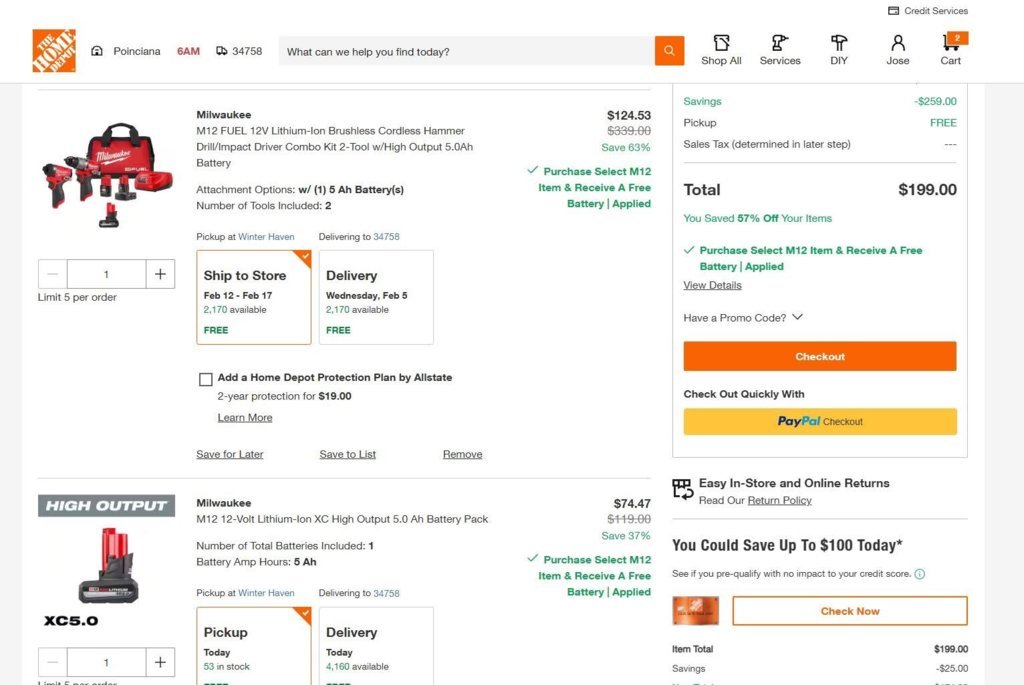
Task: Select Delivery option for combo kit
Action: [376, 297]
